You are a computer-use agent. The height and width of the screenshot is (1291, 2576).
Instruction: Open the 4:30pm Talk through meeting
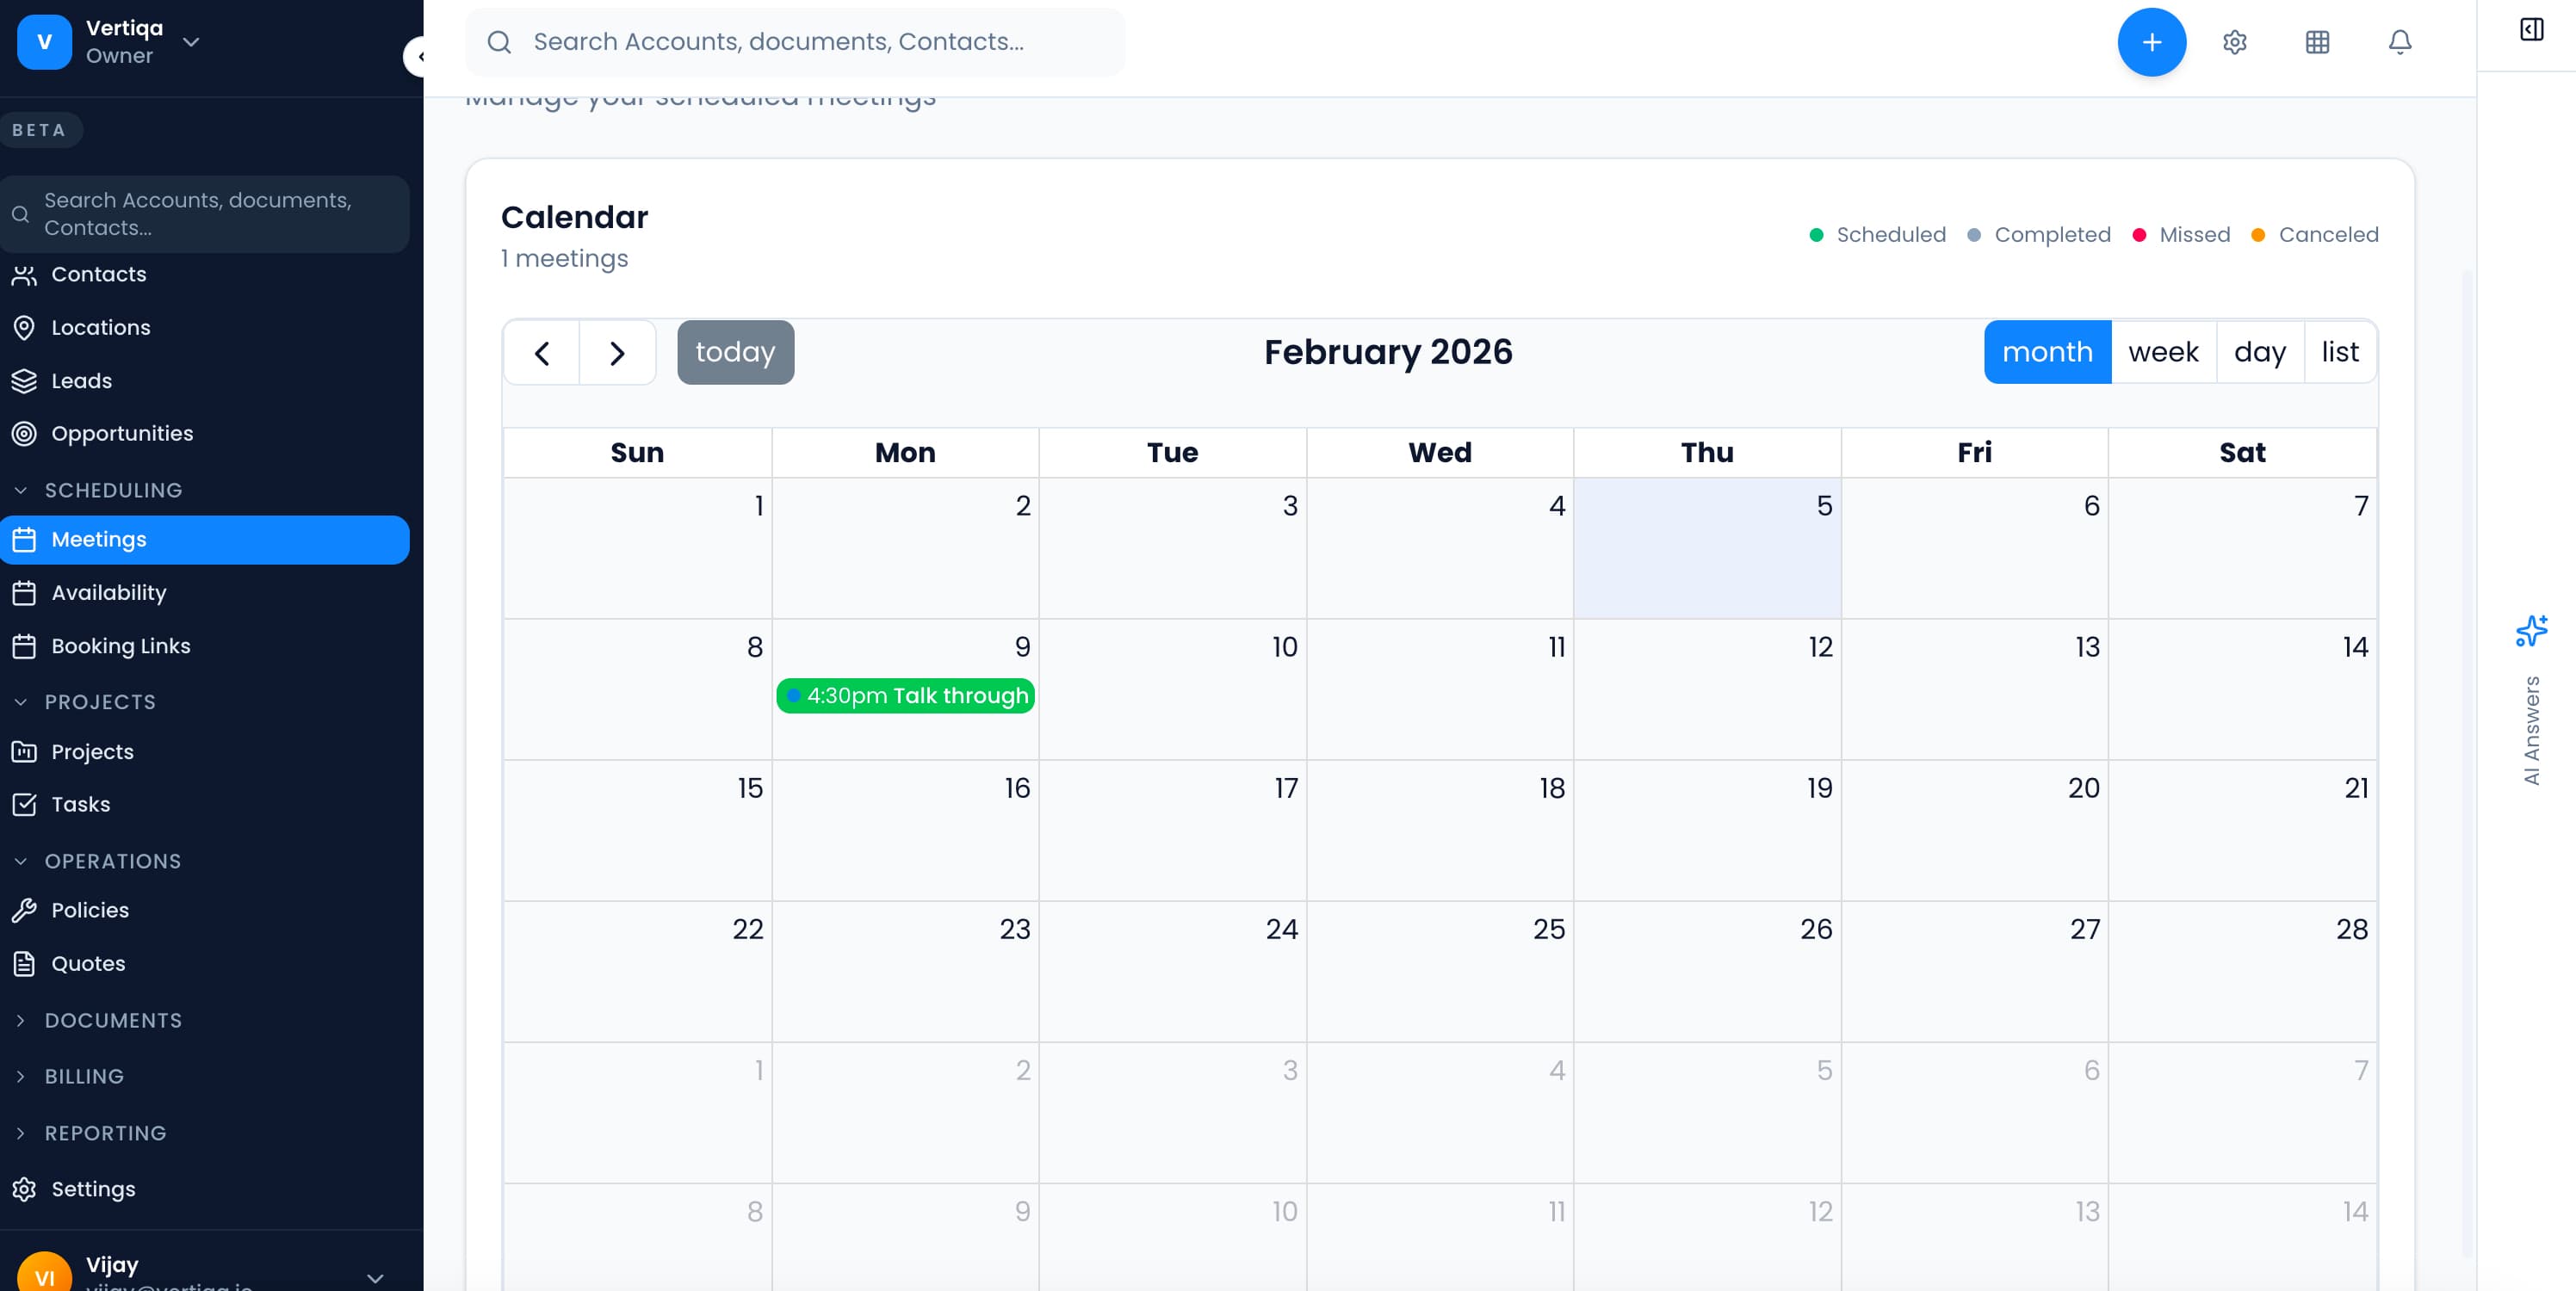point(905,696)
